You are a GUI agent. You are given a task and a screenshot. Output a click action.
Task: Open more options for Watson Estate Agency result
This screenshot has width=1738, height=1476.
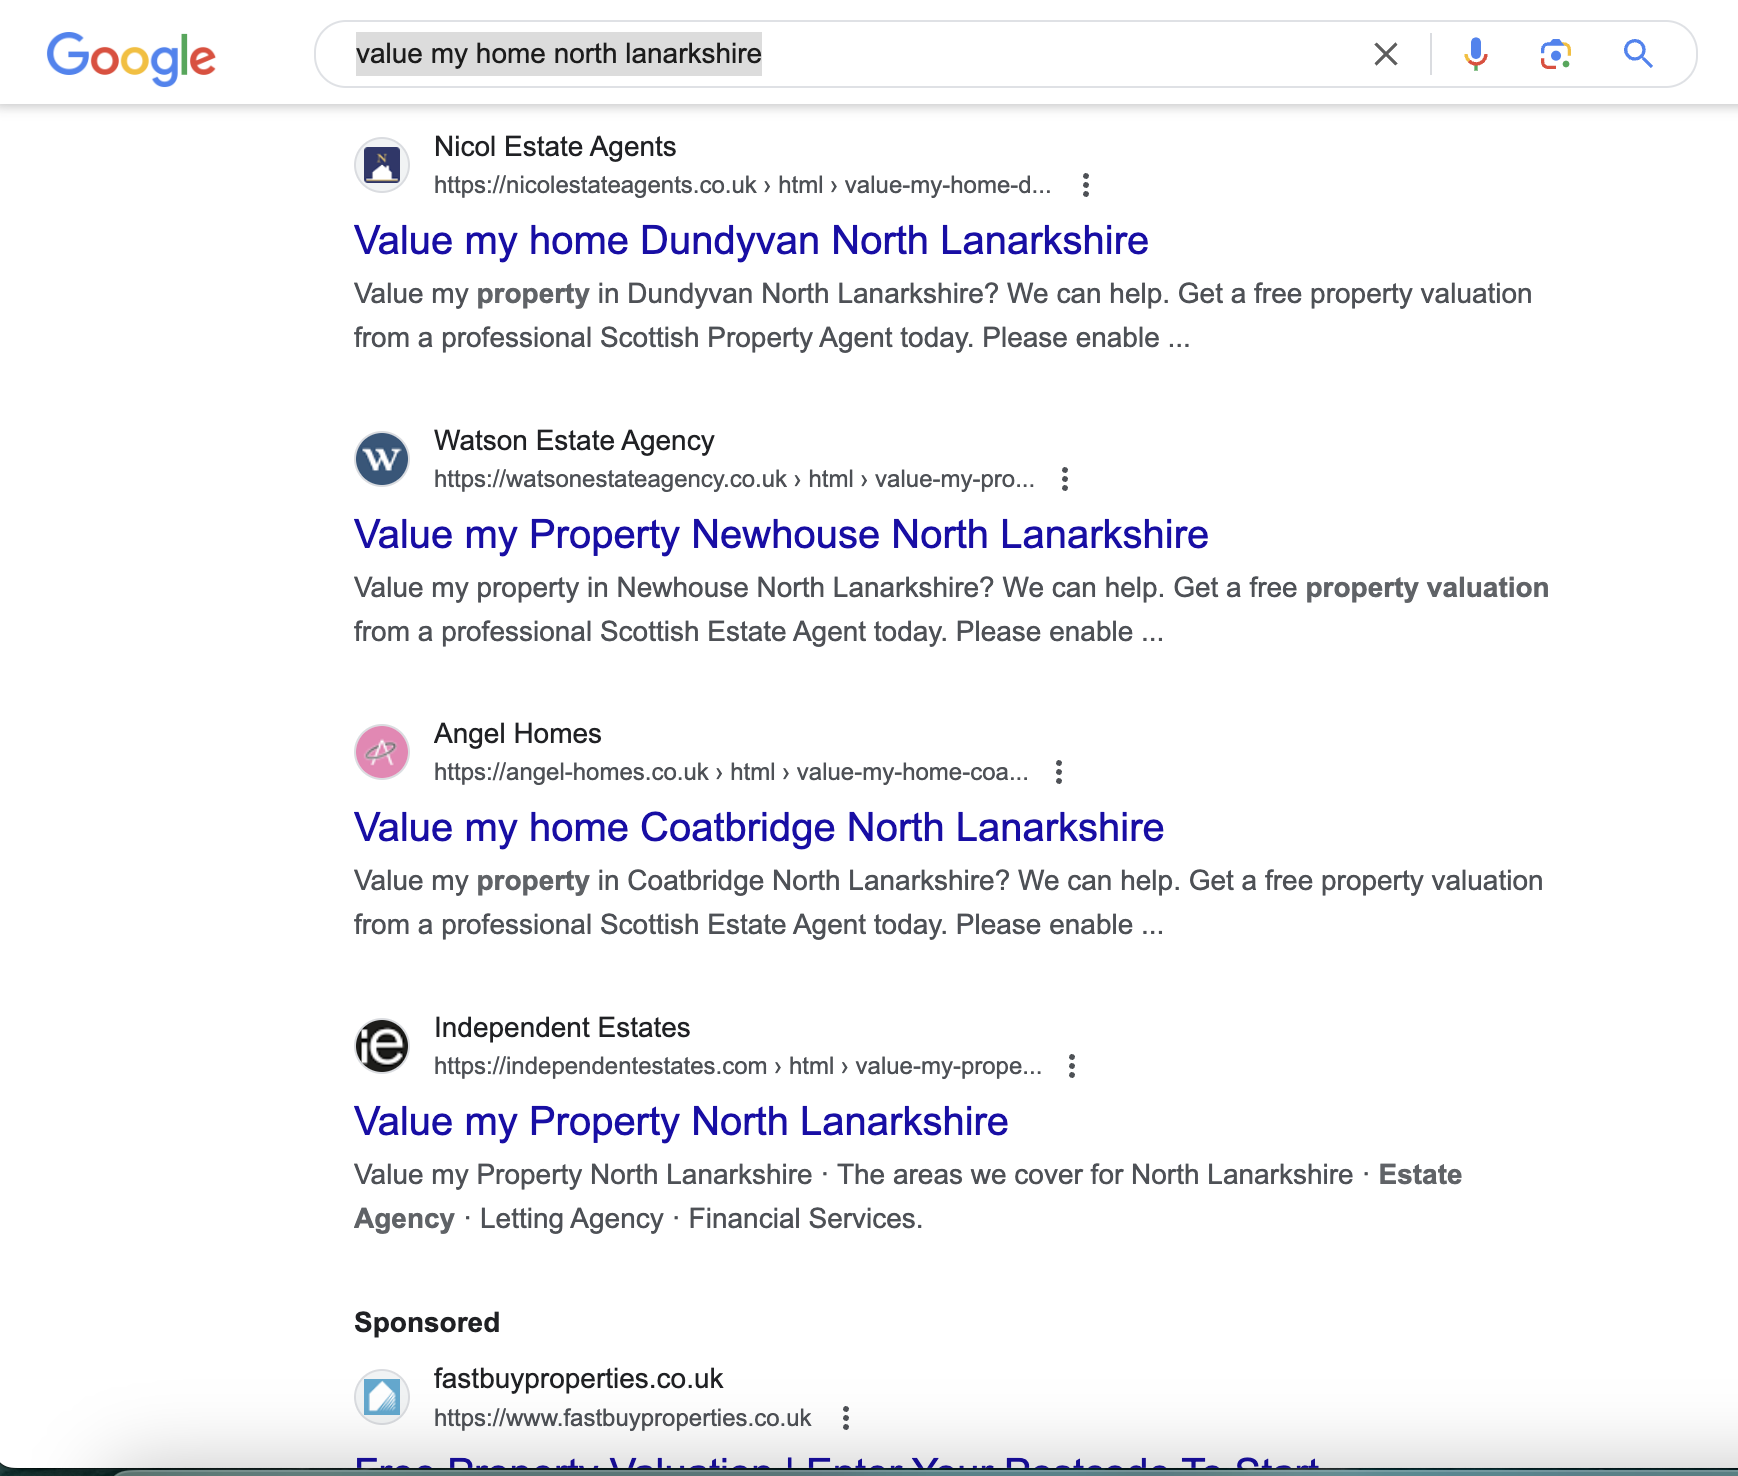[1065, 479]
